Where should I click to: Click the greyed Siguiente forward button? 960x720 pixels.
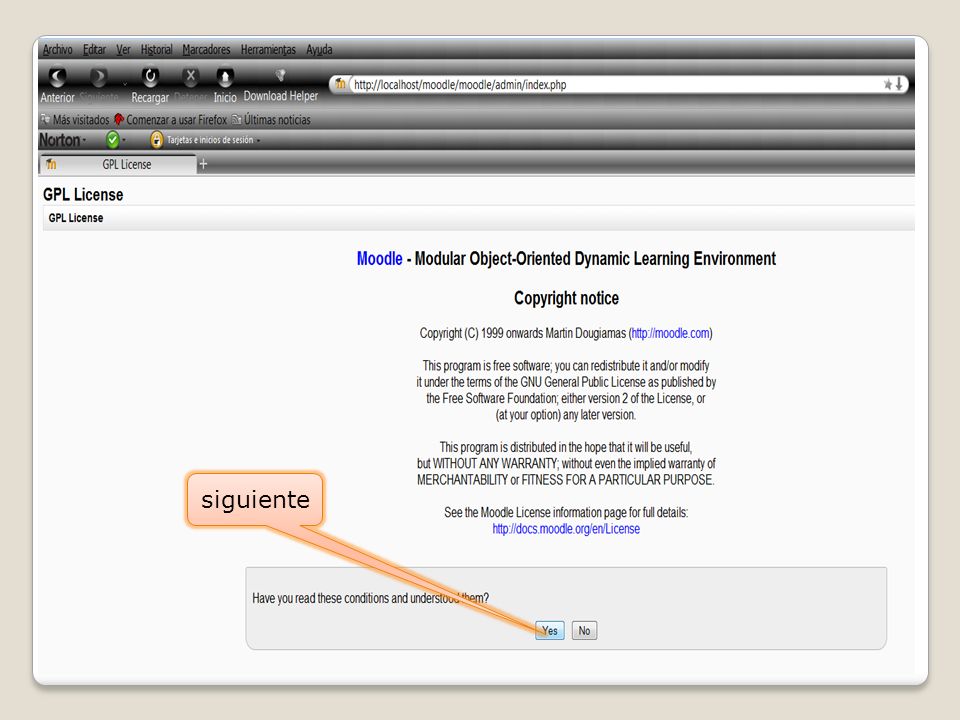pyautogui.click(x=99, y=84)
